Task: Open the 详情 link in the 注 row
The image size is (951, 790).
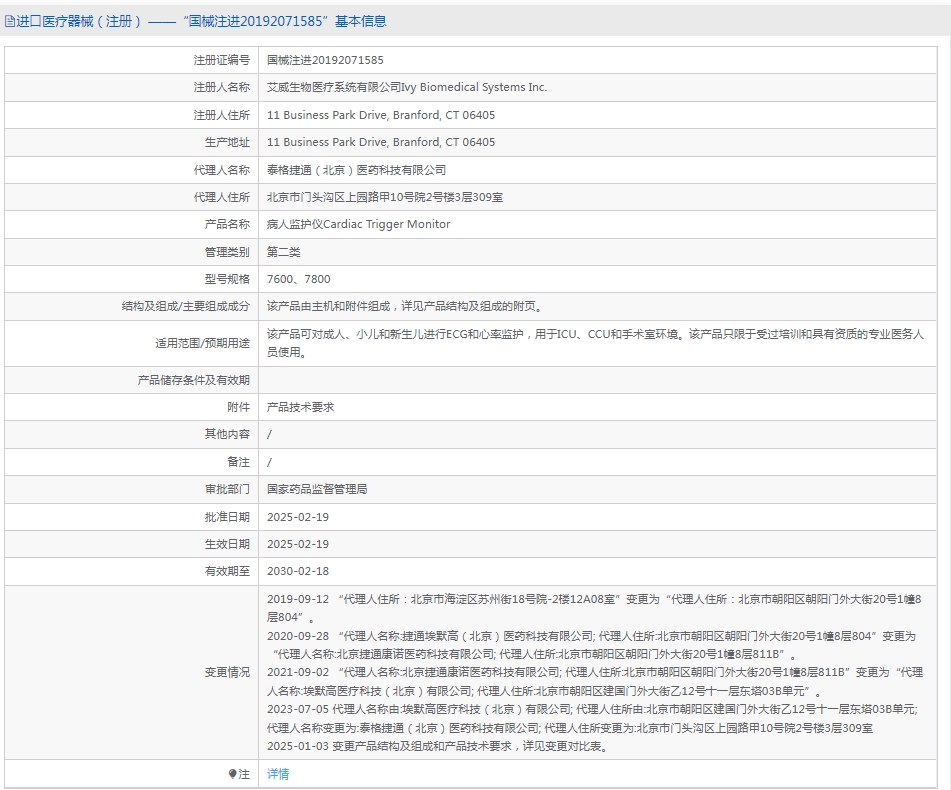Action: click(278, 774)
